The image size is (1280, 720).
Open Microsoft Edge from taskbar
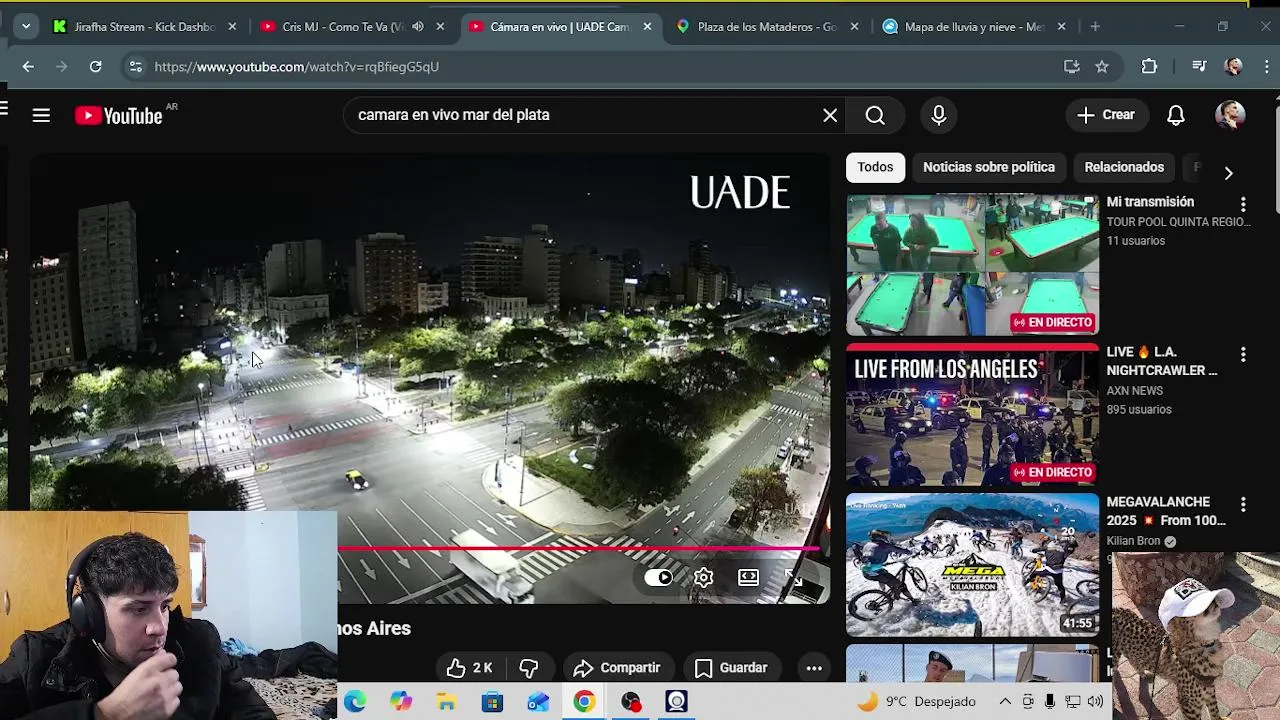tap(355, 702)
